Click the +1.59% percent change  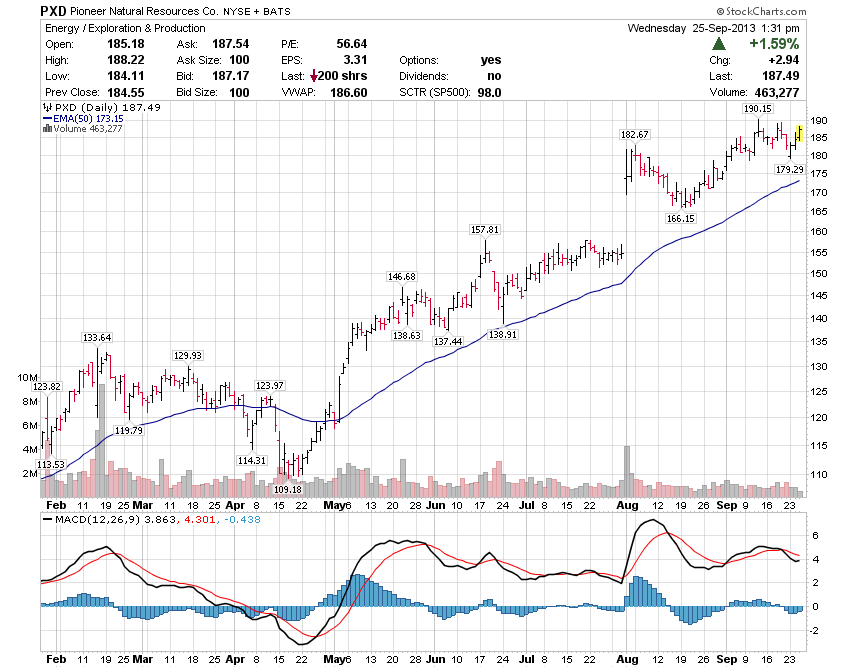(774, 44)
